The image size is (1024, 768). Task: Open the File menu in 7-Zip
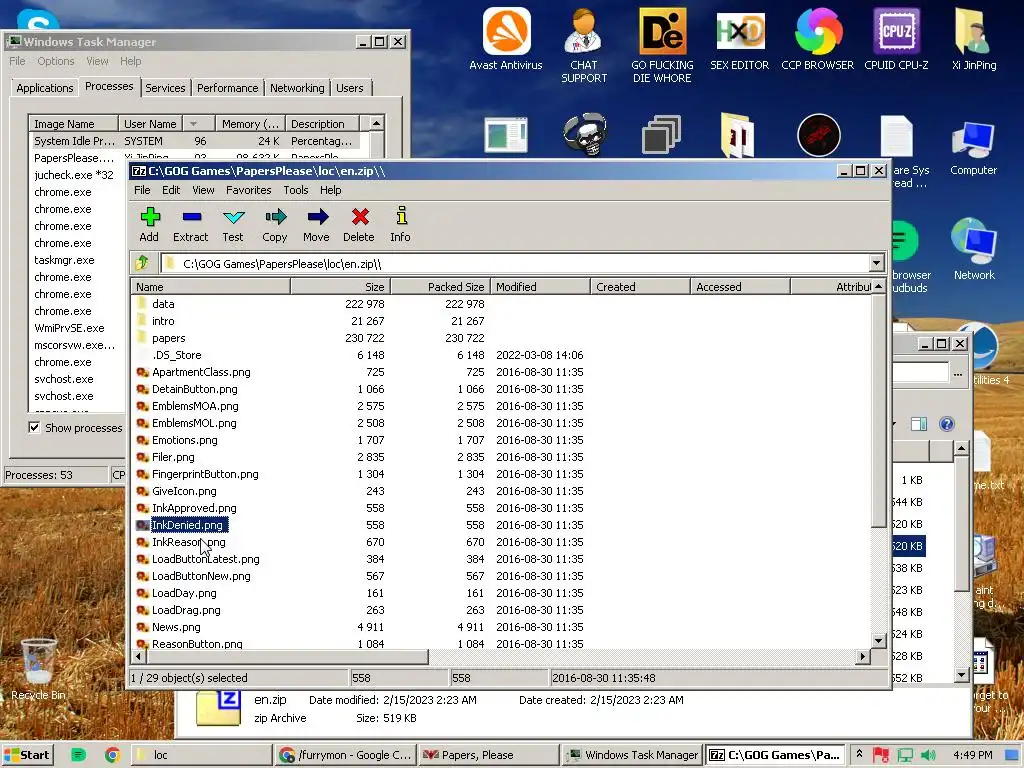[142, 190]
